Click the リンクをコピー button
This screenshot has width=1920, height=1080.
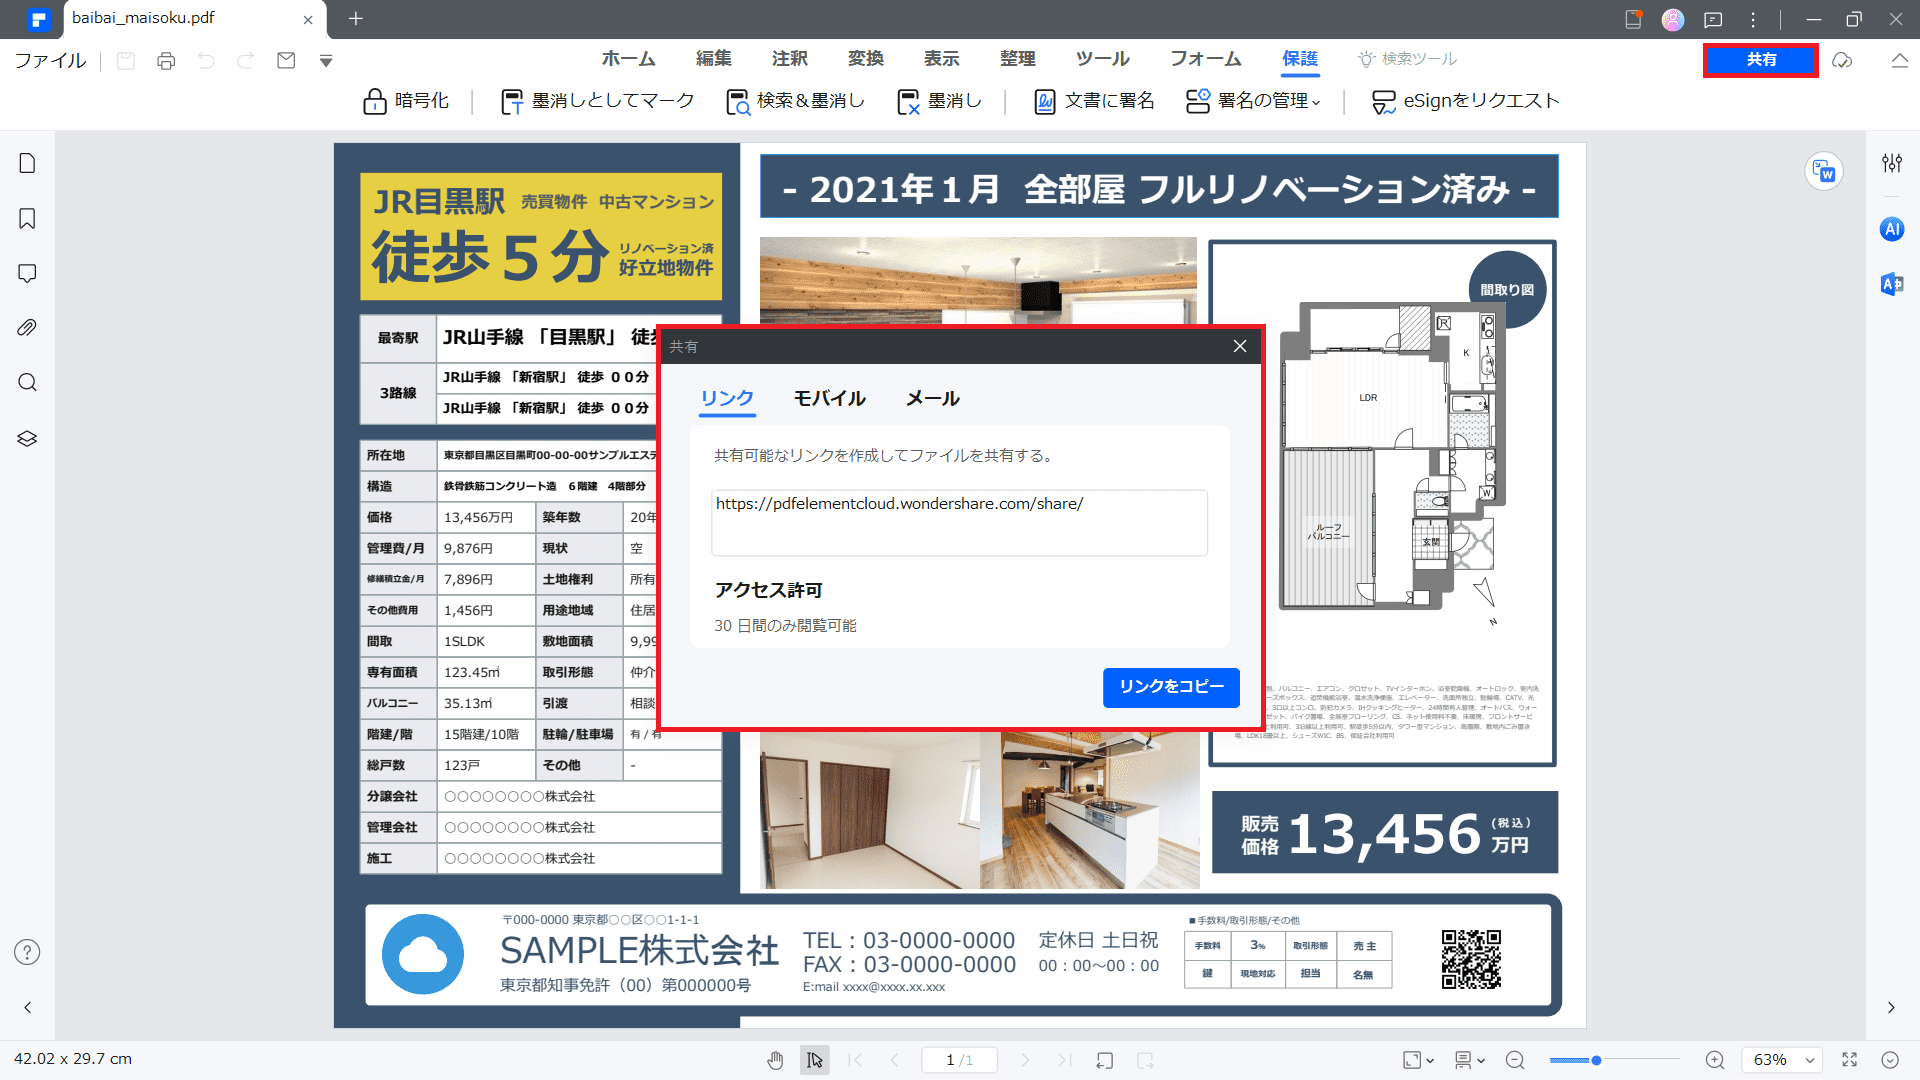pos(1171,687)
